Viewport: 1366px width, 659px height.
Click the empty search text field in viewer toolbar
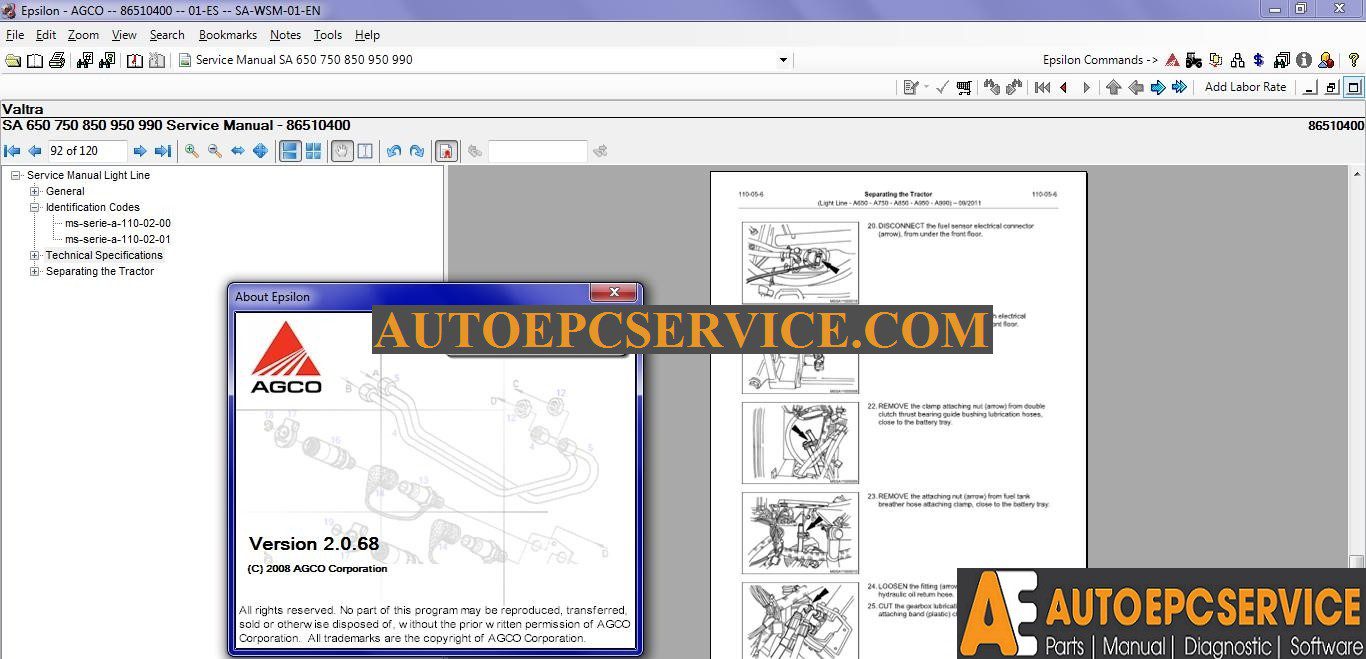point(537,151)
